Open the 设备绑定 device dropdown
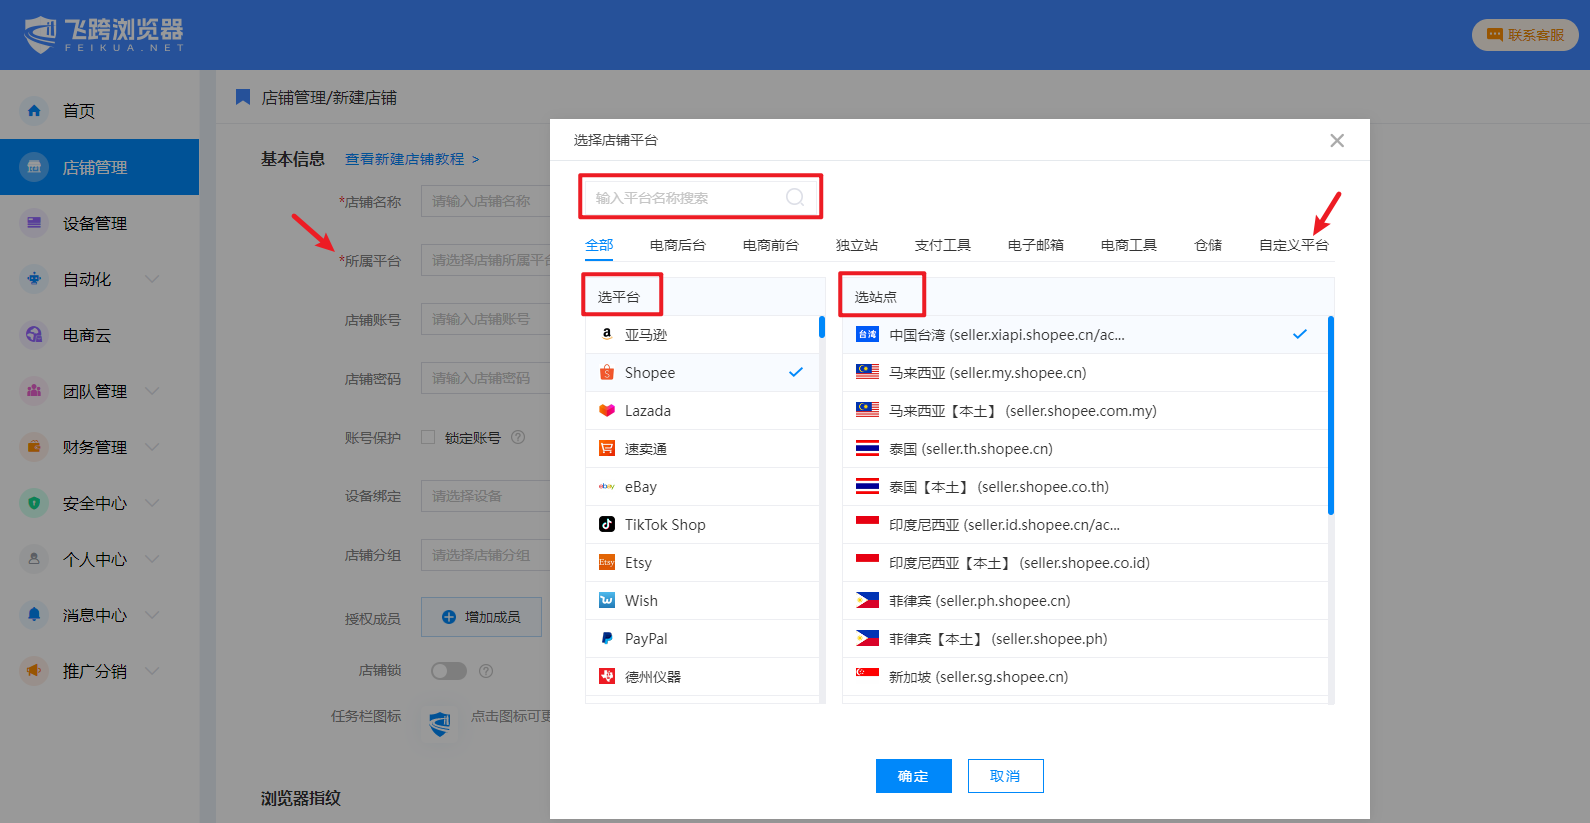 pyautogui.click(x=486, y=496)
